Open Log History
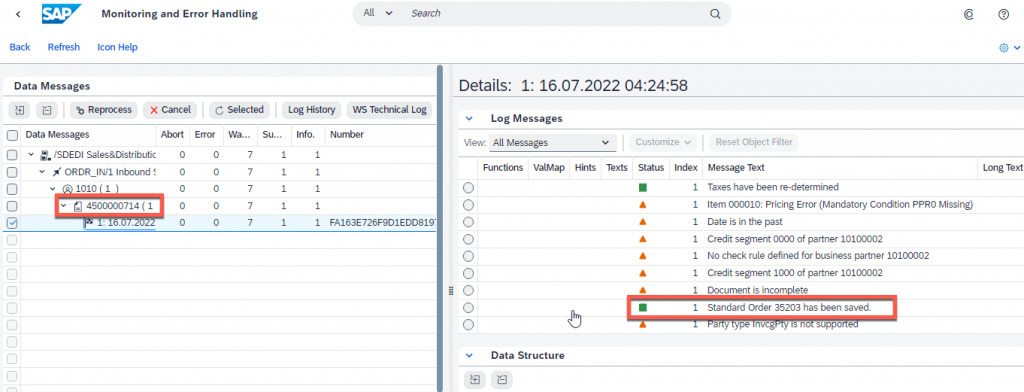Image resolution: width=1024 pixels, height=392 pixels. 312,110
